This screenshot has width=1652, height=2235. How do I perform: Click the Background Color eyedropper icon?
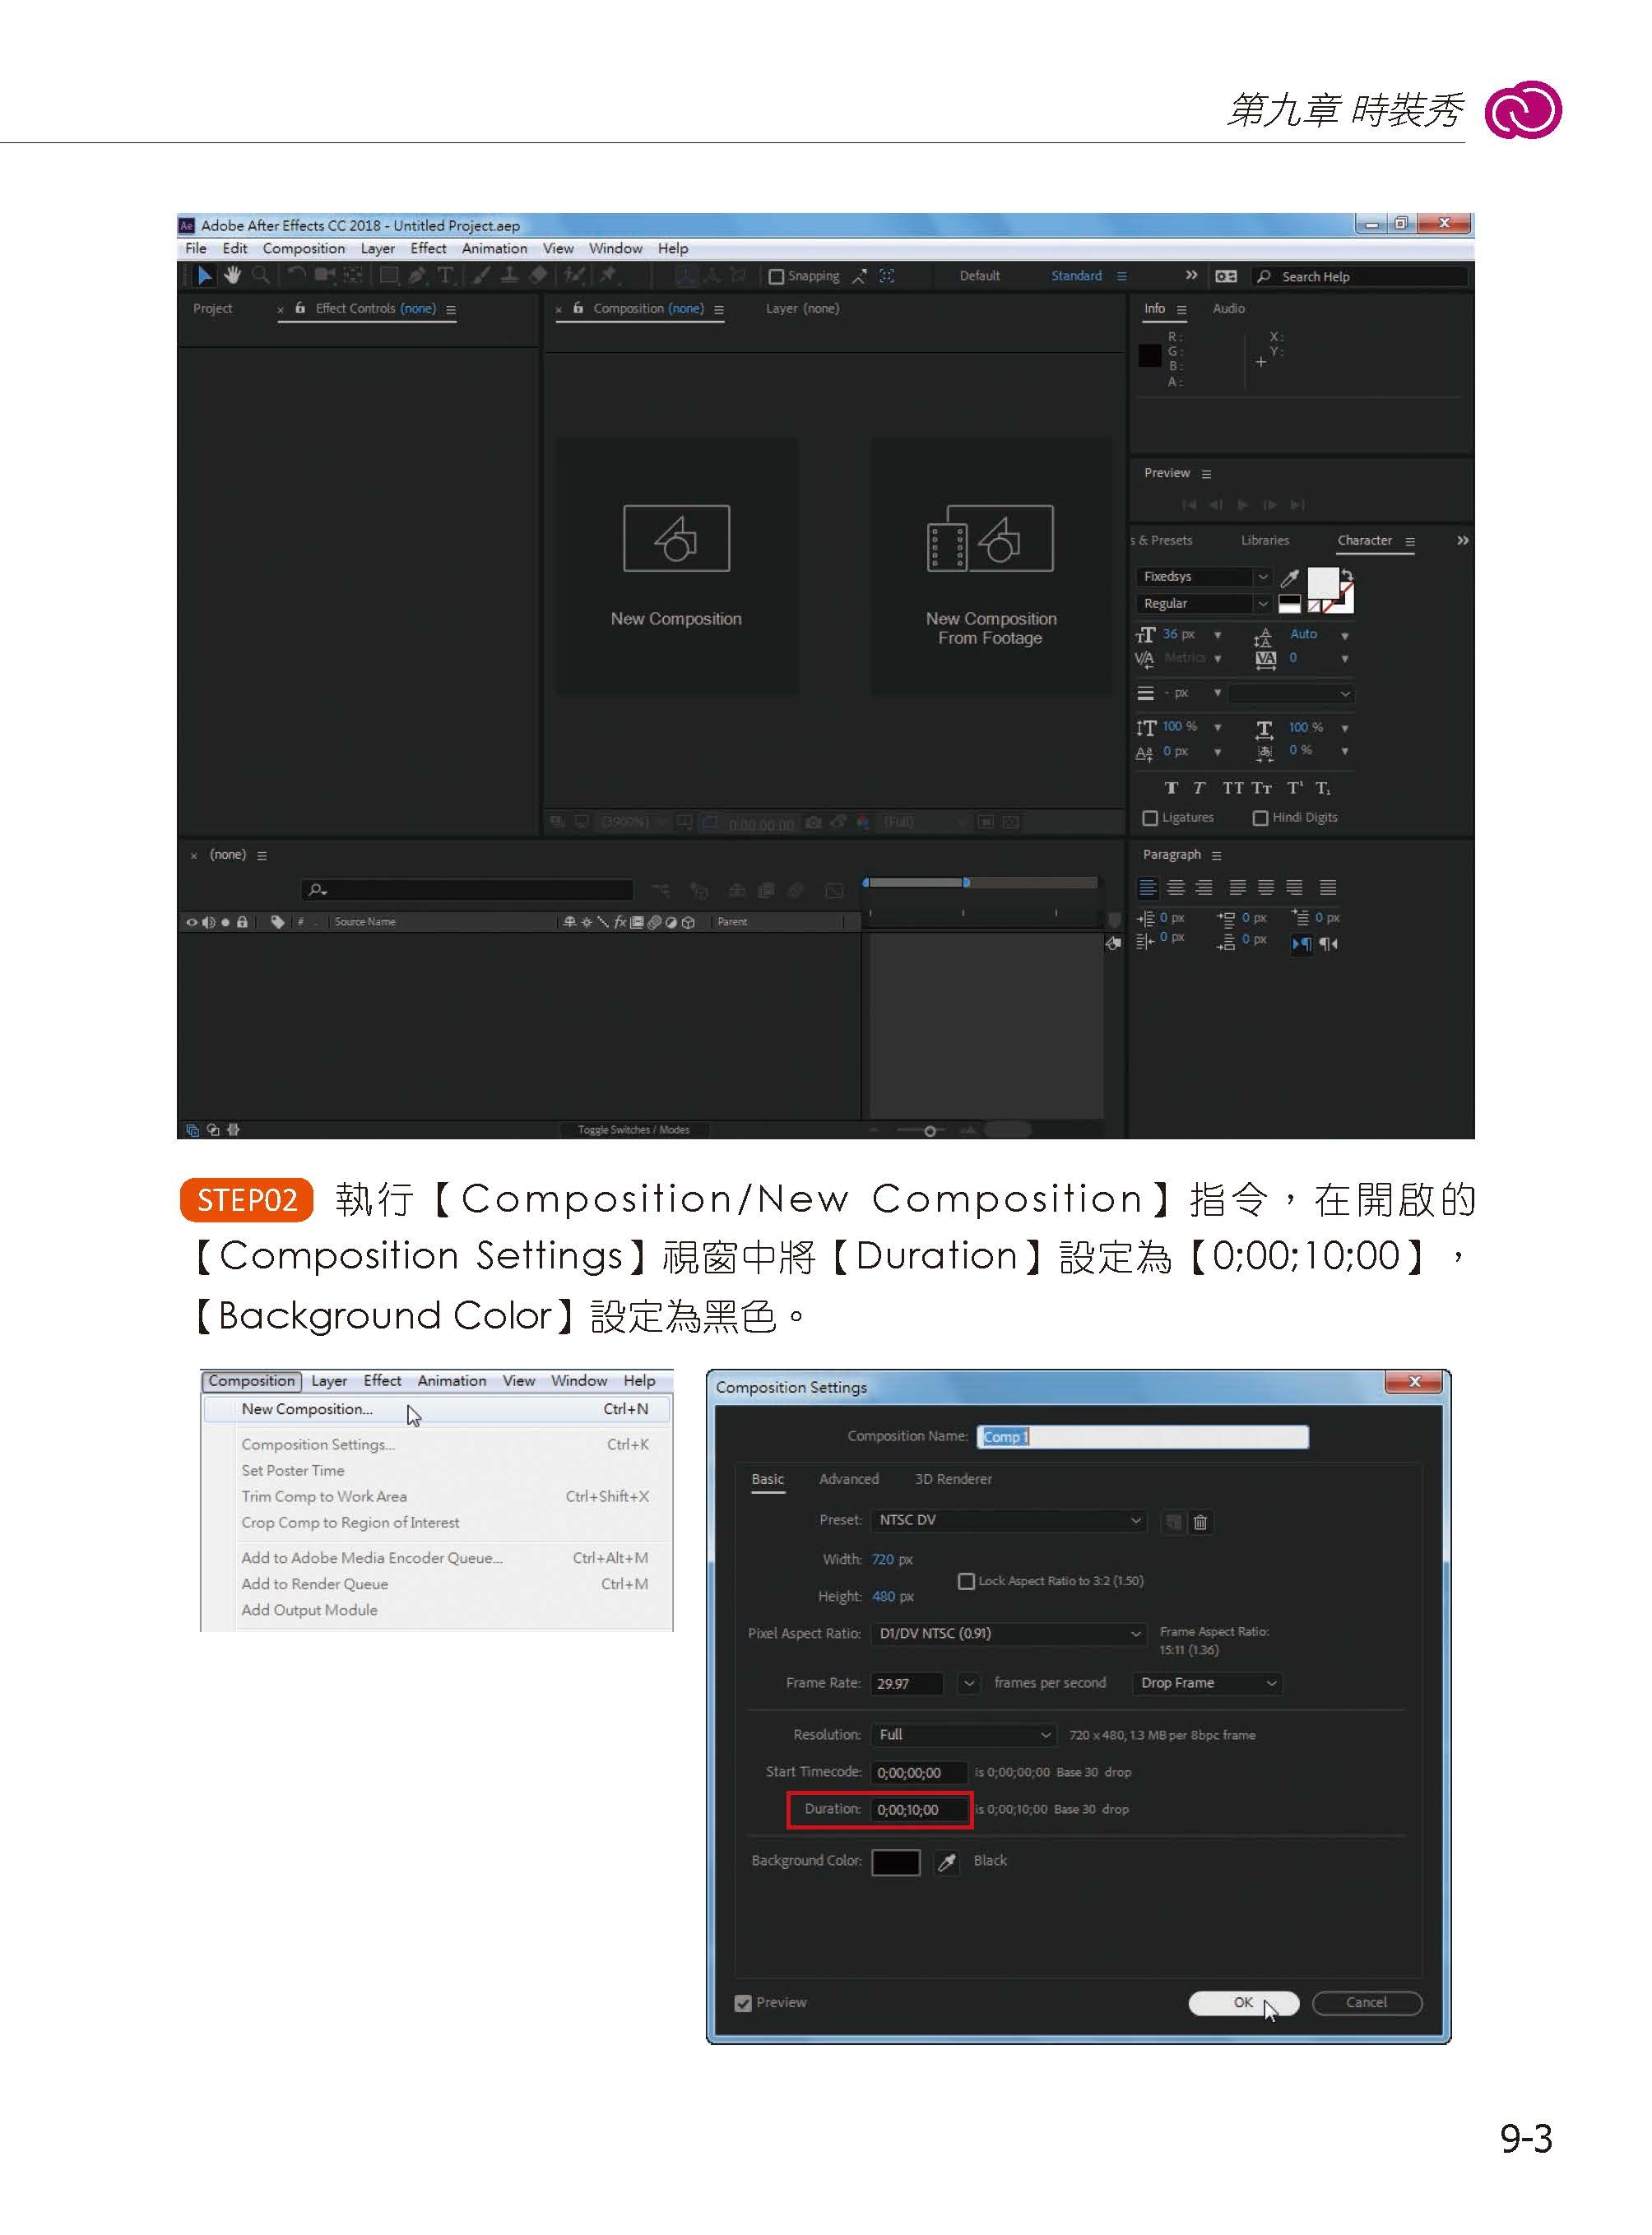(946, 1862)
